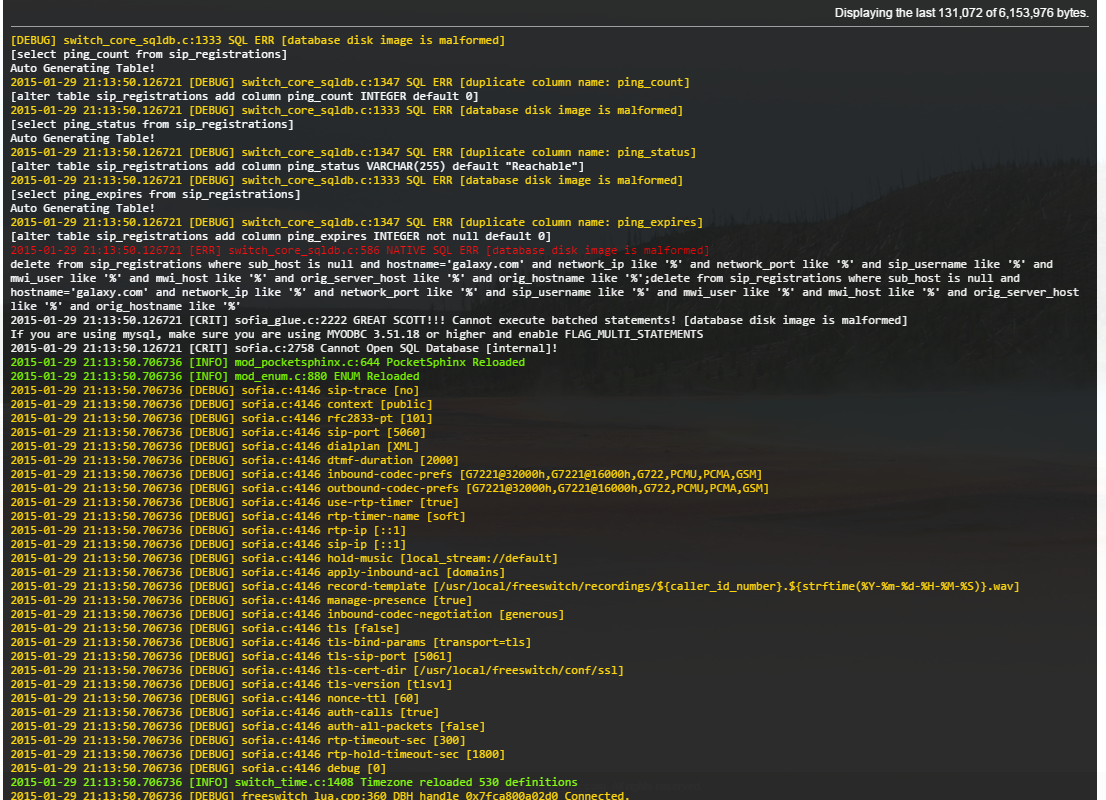Select the 'Timezone reloaded 530 definitions' info line
The height and width of the screenshot is (800, 1106).
point(293,782)
